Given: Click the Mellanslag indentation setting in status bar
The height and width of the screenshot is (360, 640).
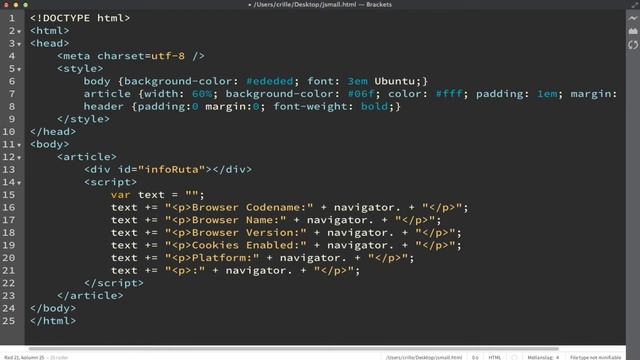Looking at the screenshot, I should point(543,357).
